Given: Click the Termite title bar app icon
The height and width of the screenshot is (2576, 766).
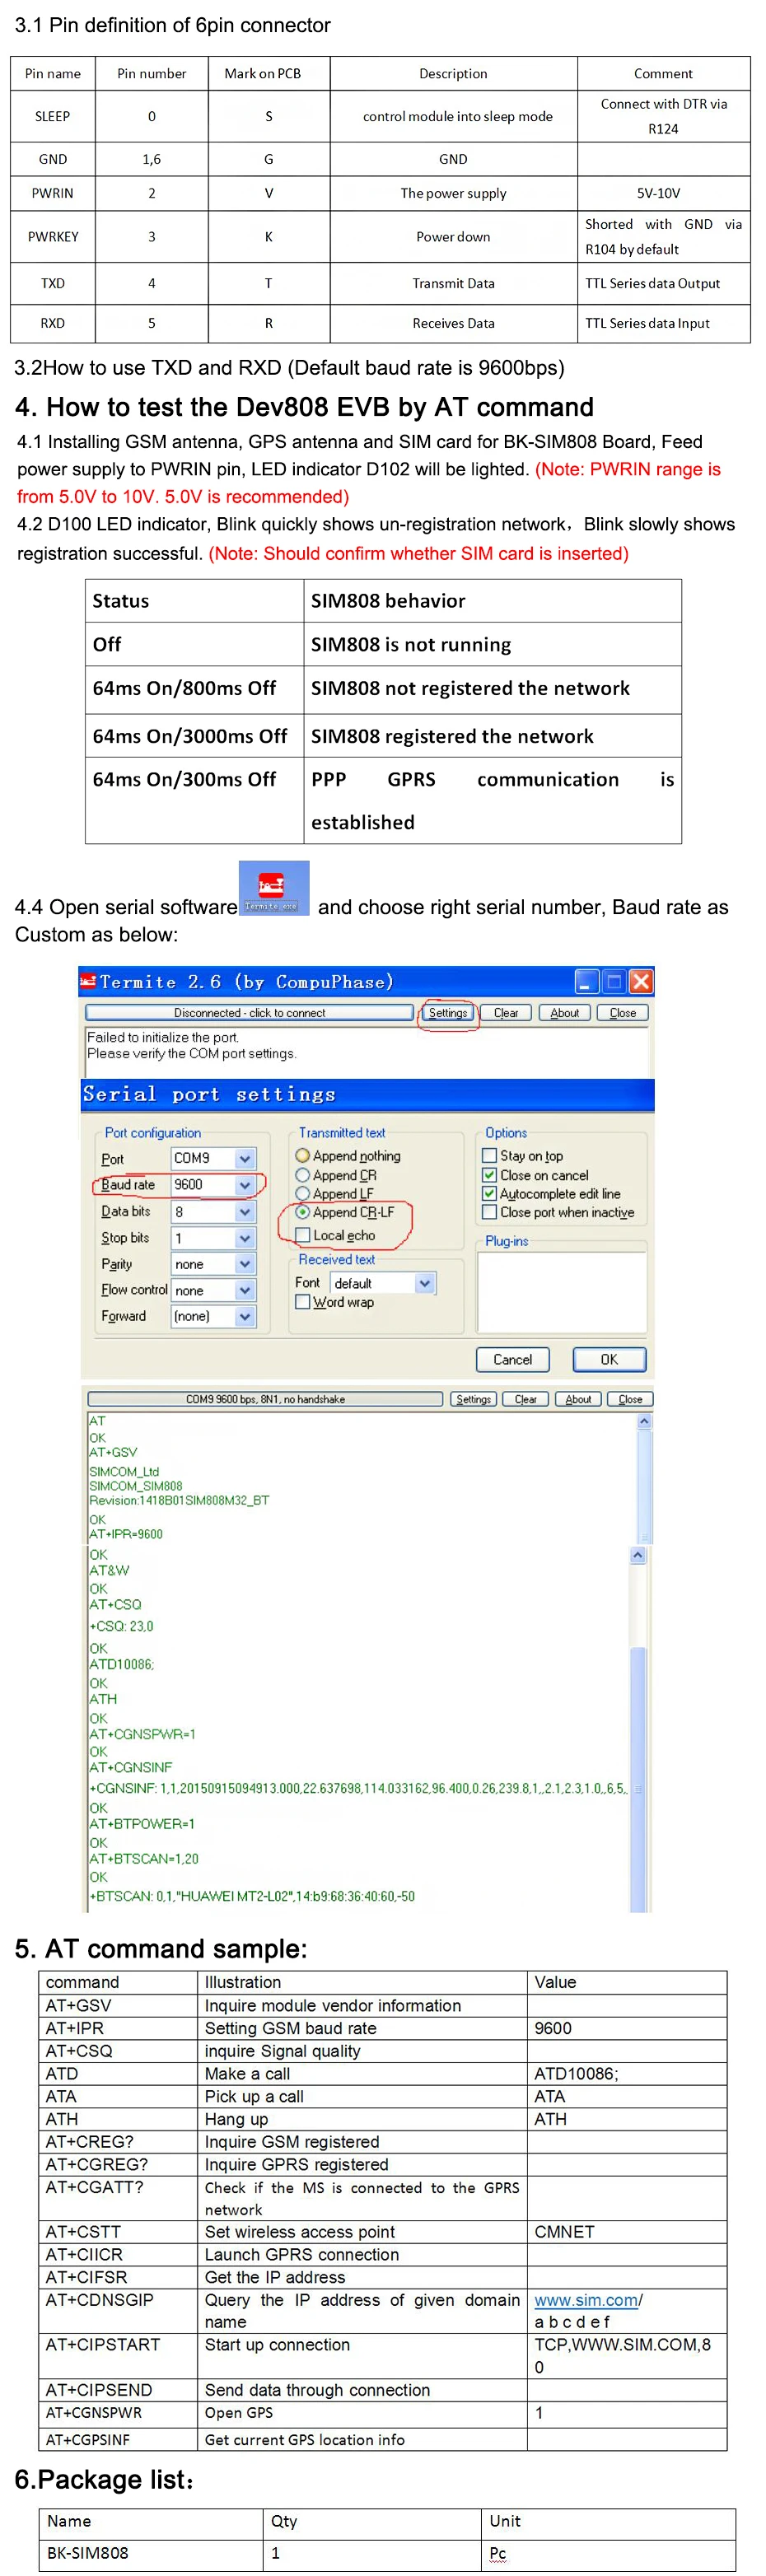Looking at the screenshot, I should click(89, 980).
